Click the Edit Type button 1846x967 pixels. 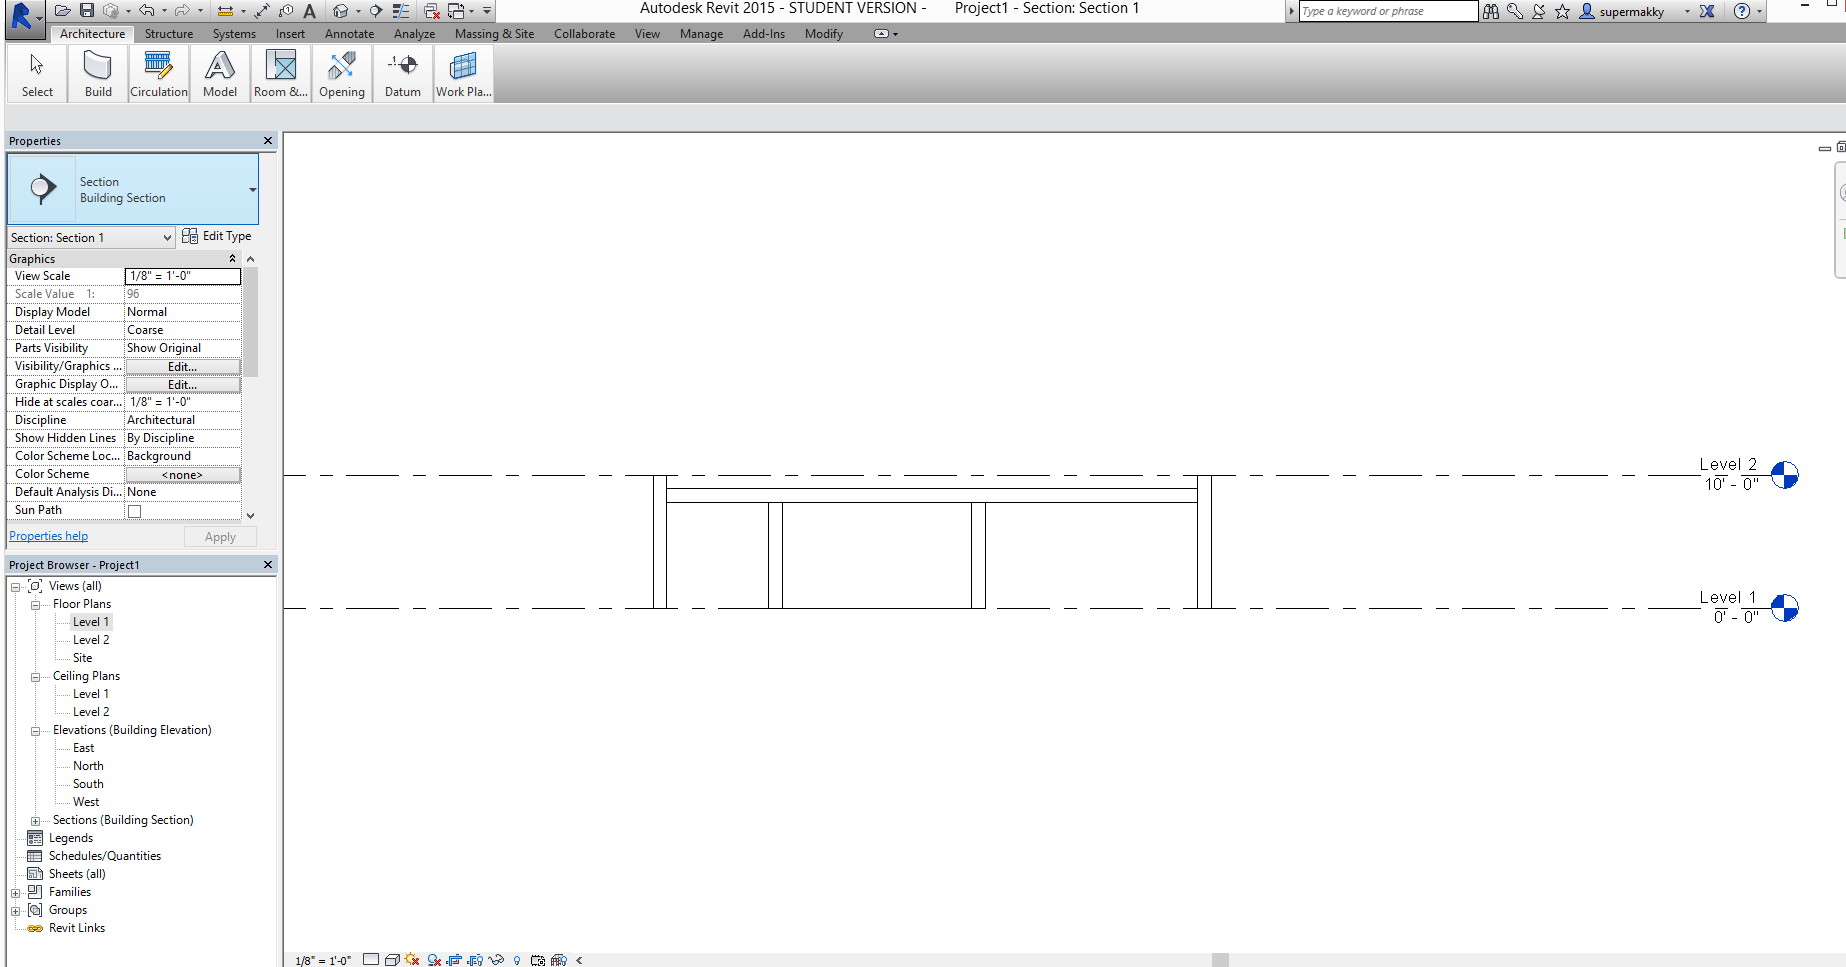click(217, 237)
